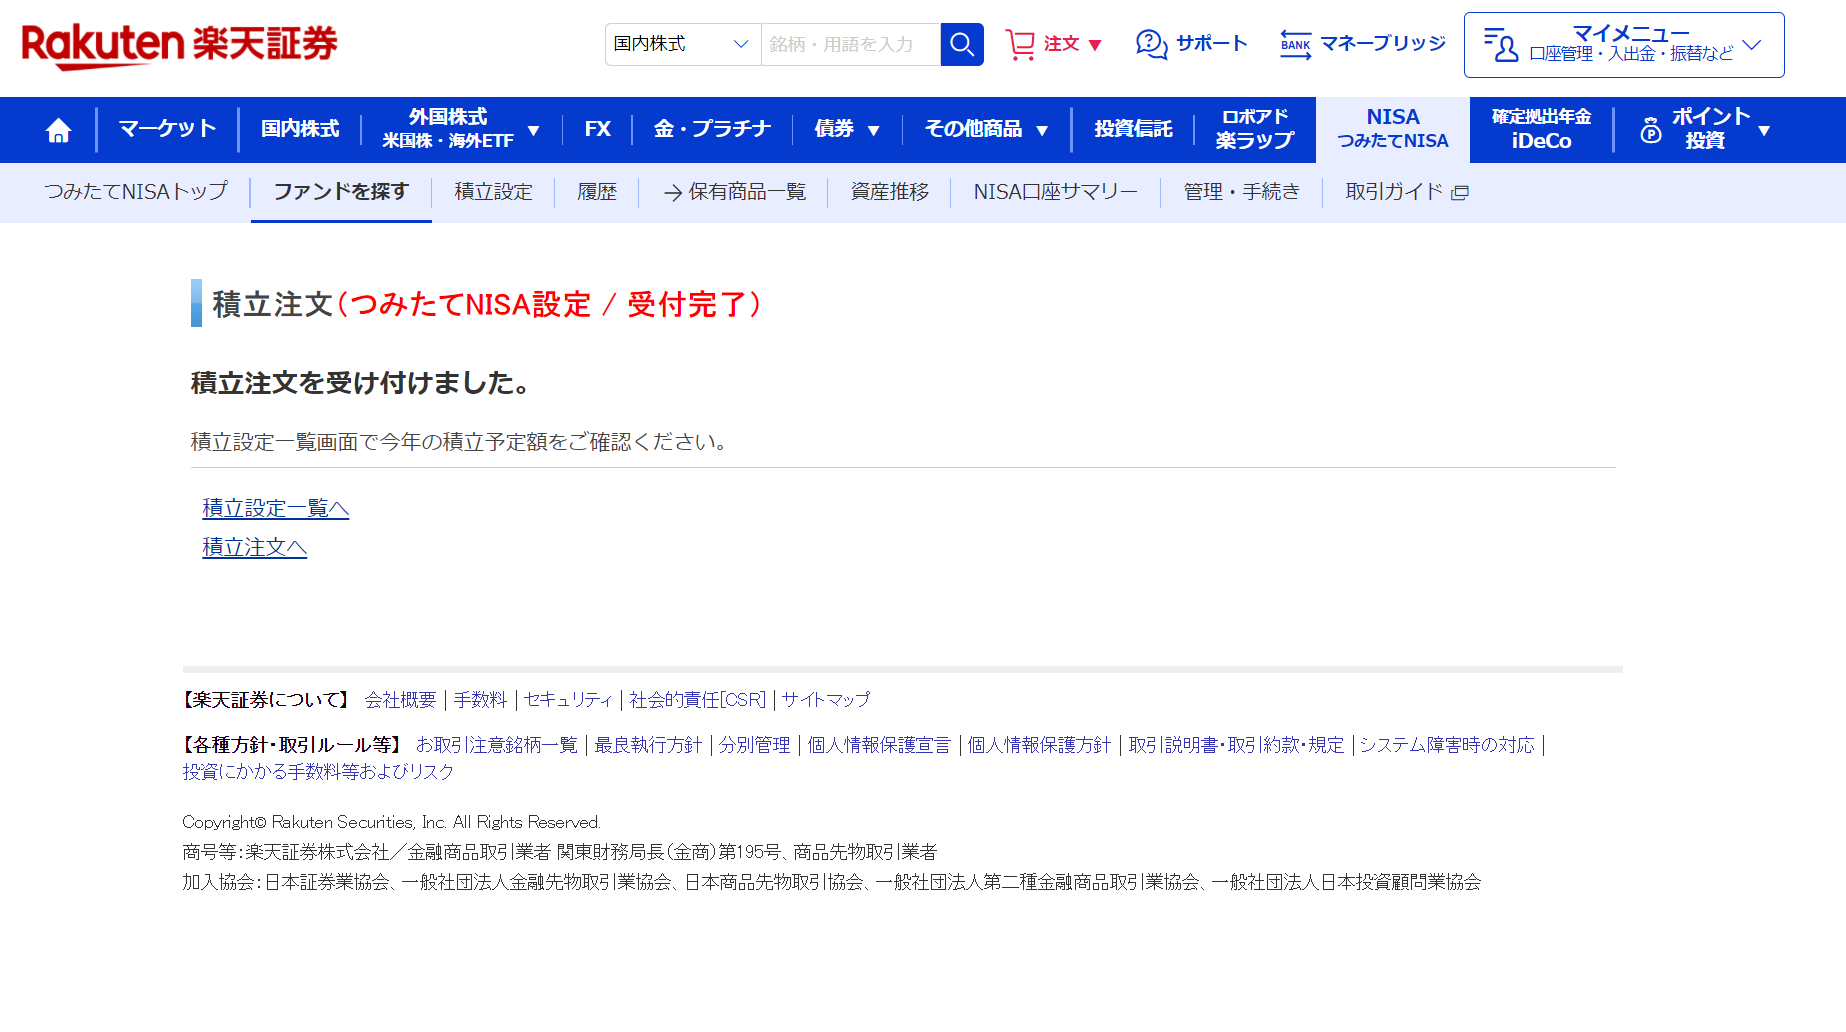
Task: Follow the 積立注文へ link
Action: tap(255, 547)
